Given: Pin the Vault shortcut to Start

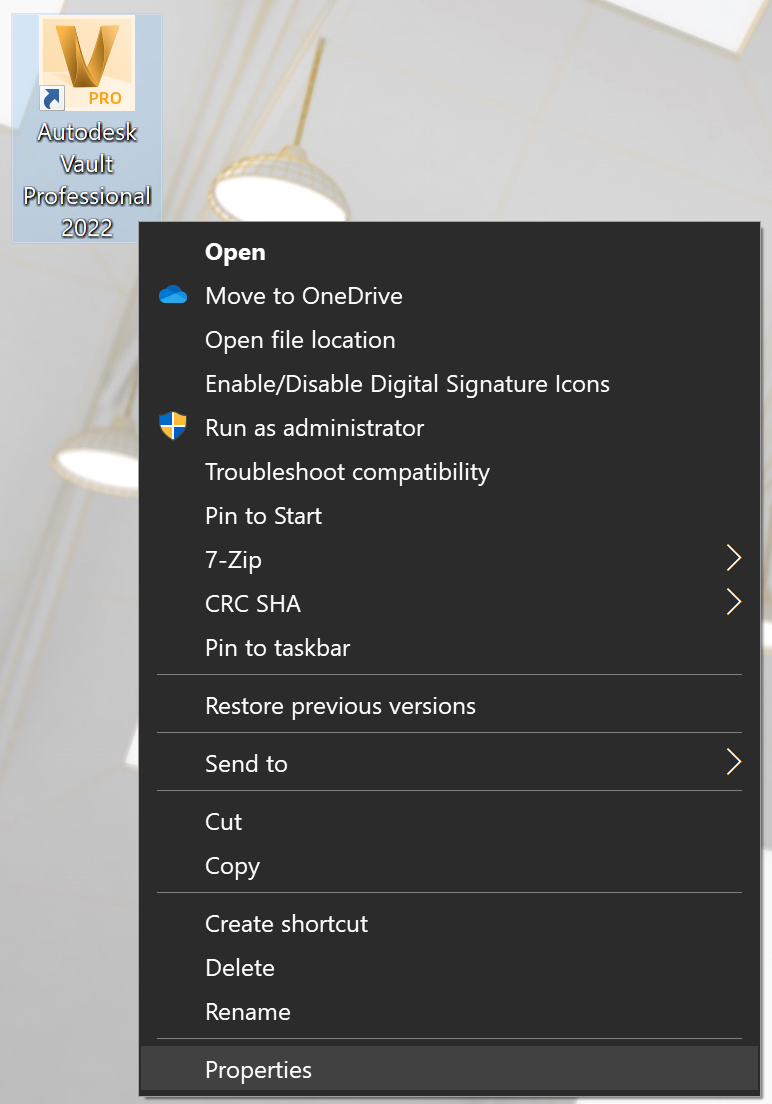Looking at the screenshot, I should [x=263, y=516].
